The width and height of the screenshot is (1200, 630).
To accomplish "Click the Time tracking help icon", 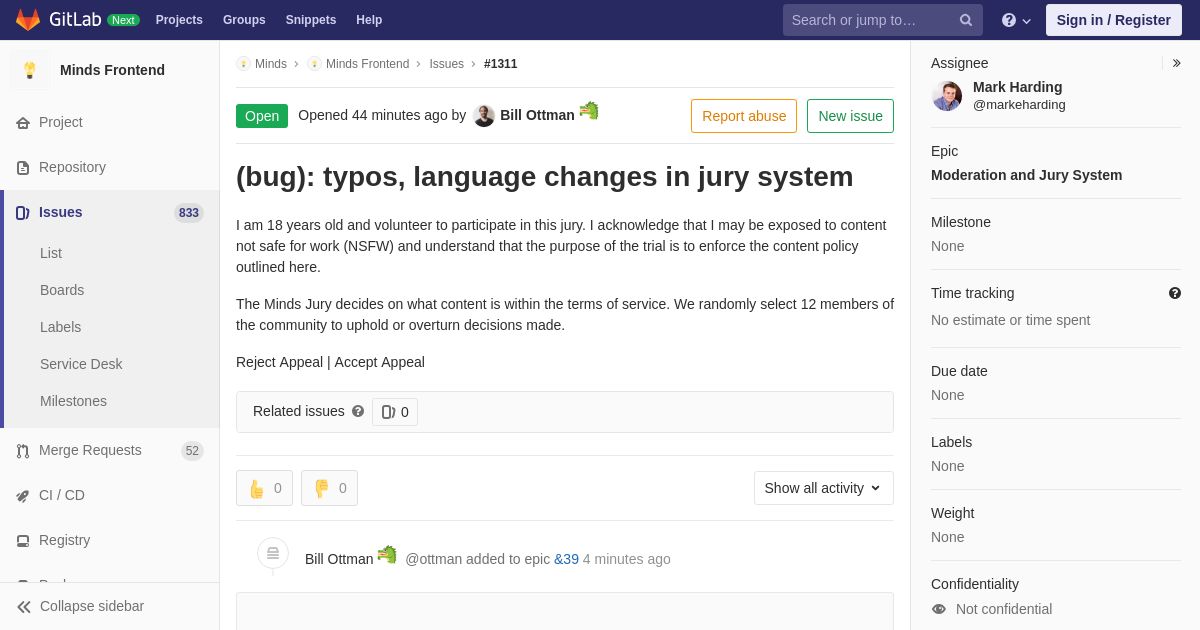I will coord(1175,293).
